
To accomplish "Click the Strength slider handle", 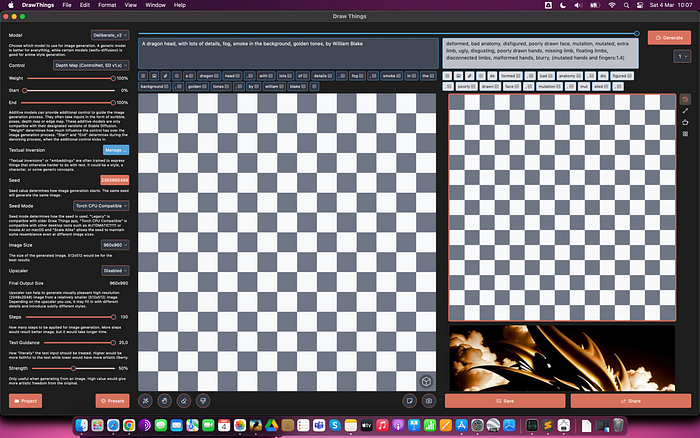I will (73, 368).
